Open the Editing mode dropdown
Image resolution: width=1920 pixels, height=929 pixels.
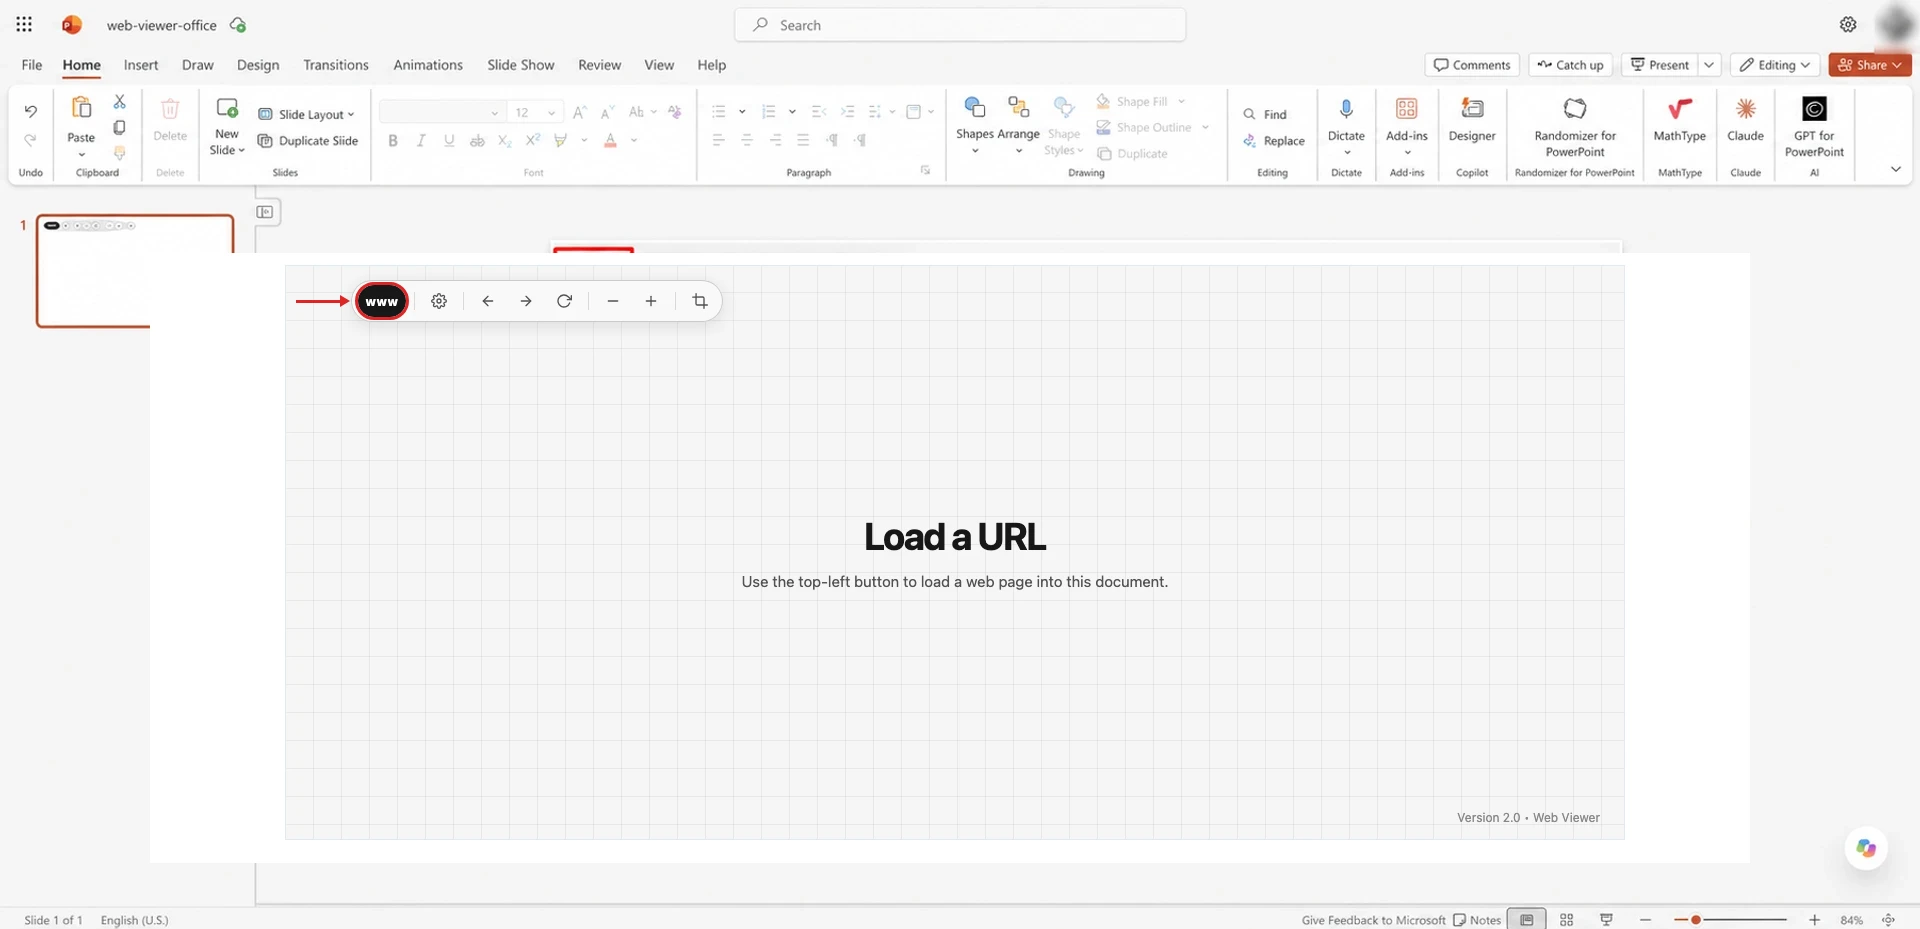coord(1775,65)
